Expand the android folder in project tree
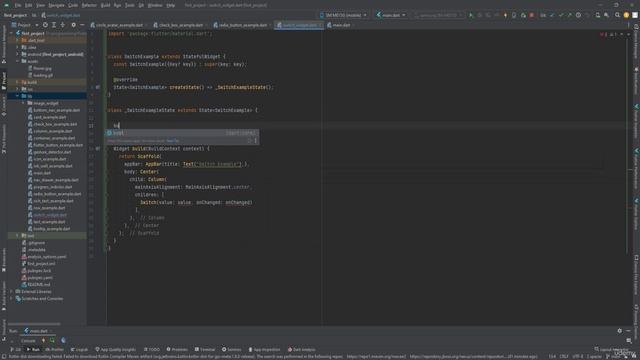Viewport: 640px width, 360px height. click(x=18, y=54)
